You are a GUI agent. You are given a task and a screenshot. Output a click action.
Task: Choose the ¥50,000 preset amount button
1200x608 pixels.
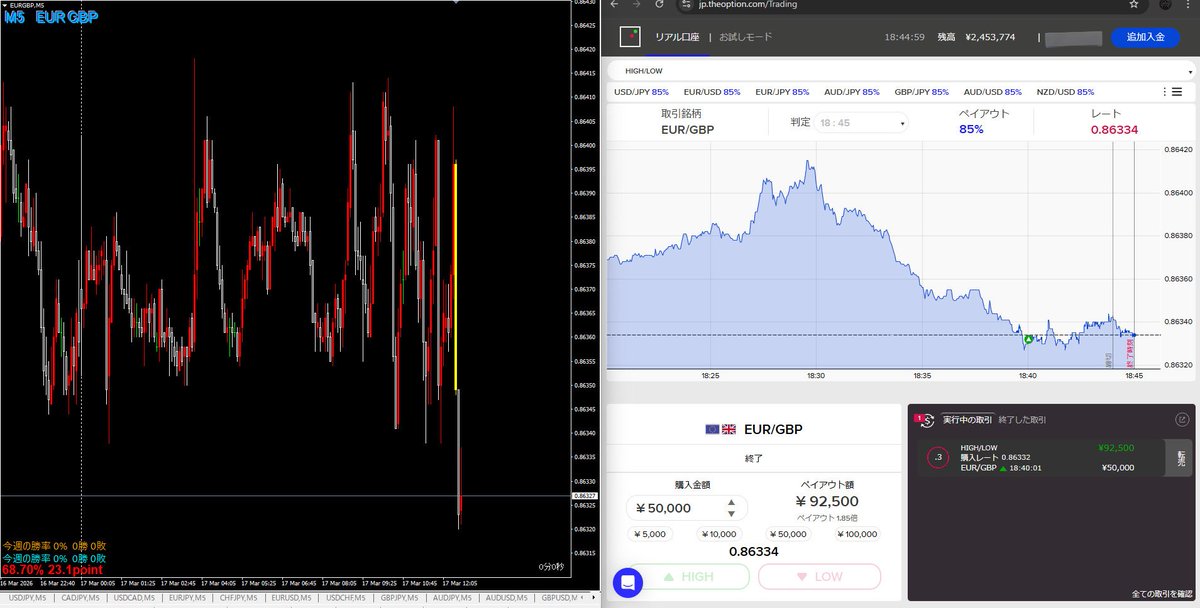coord(789,534)
